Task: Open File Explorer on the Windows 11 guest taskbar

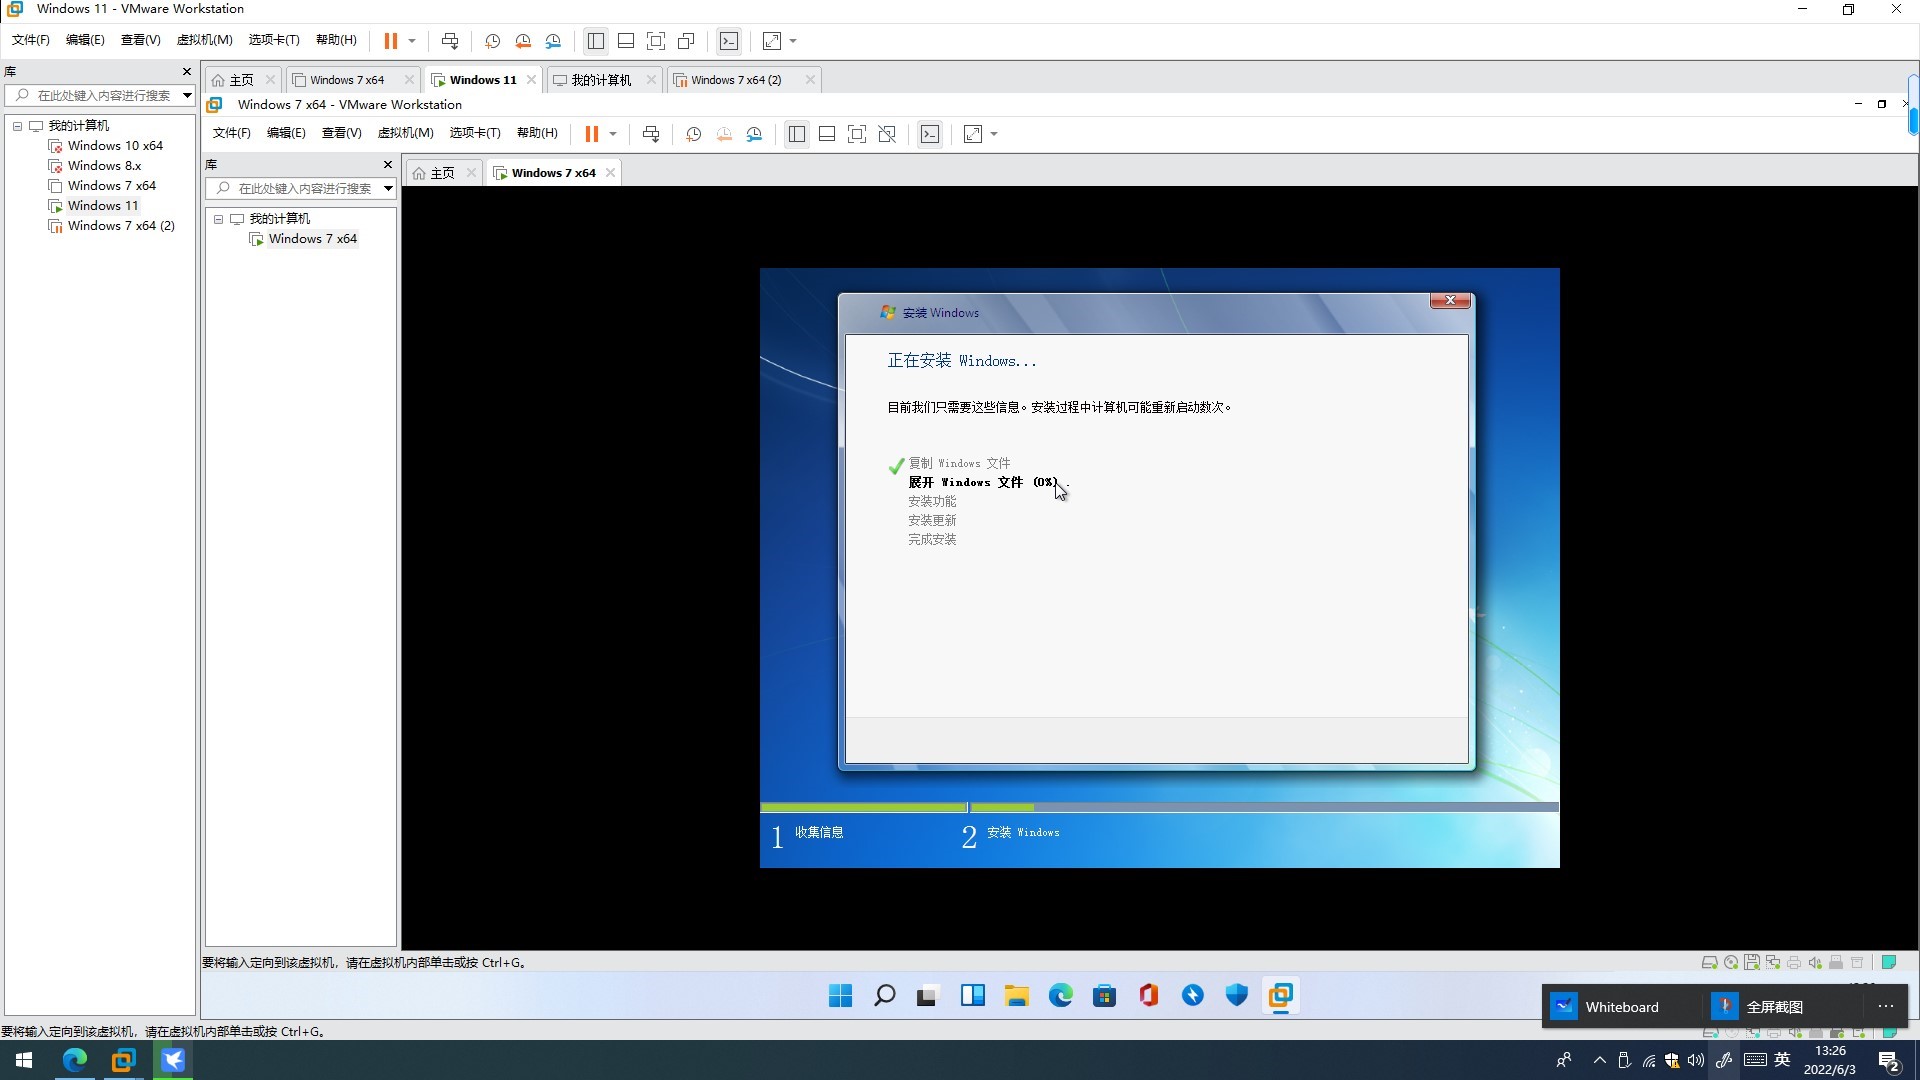Action: pos(1017,996)
